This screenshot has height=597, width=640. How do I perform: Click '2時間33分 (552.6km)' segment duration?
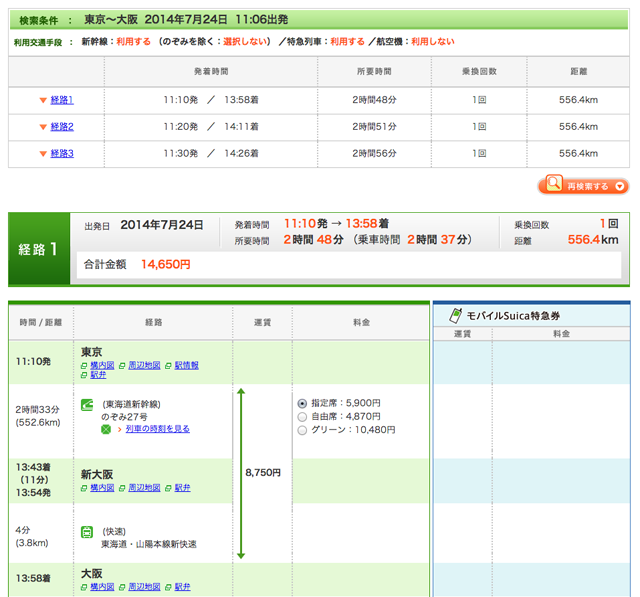(x=38, y=416)
